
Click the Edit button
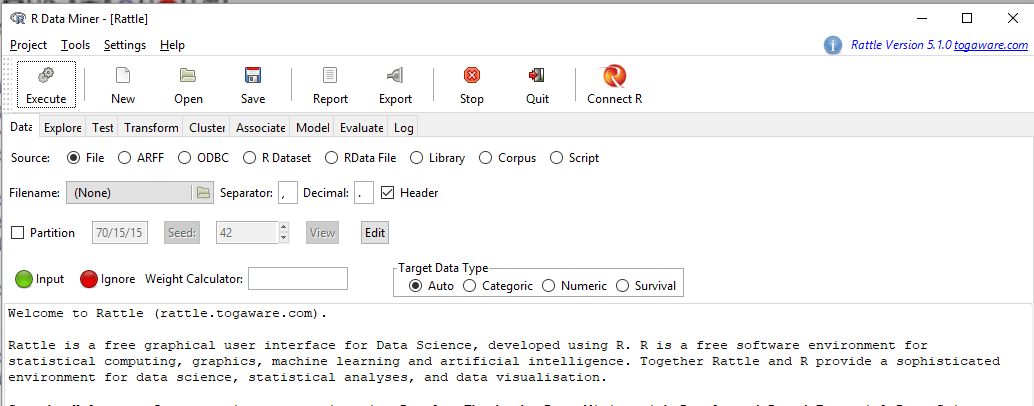[375, 233]
